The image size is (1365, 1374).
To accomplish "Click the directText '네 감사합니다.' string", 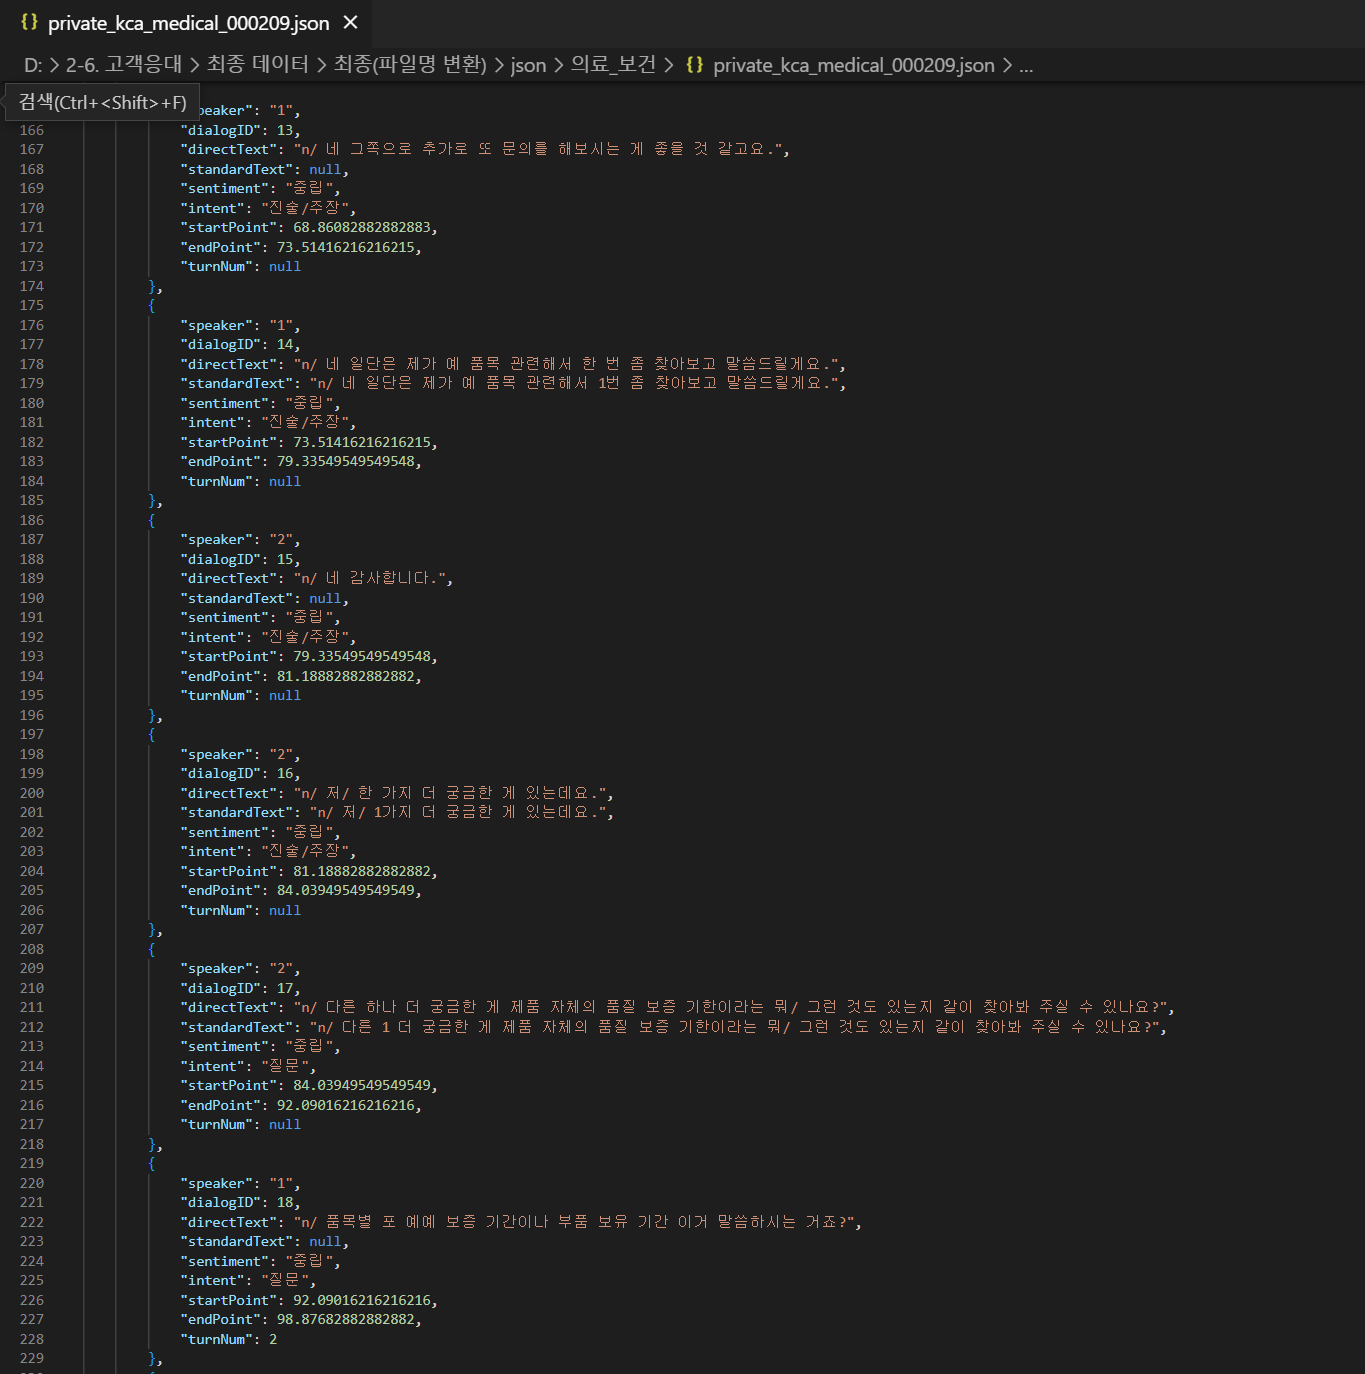I will pyautogui.click(x=369, y=578).
